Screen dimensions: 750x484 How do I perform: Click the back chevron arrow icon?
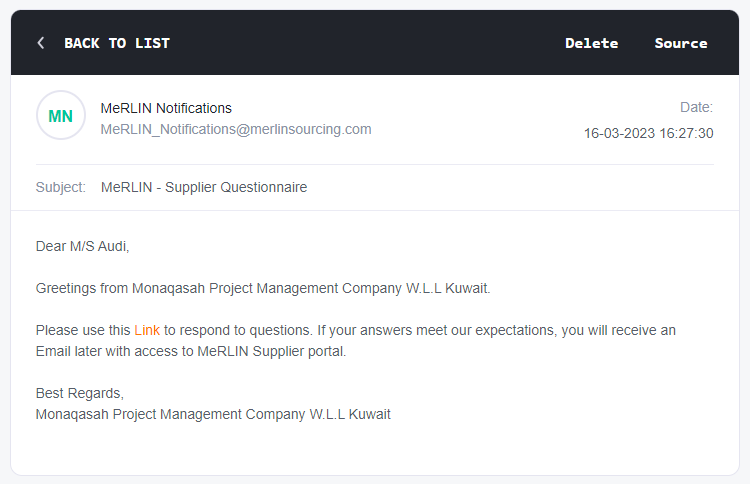click(x=41, y=43)
